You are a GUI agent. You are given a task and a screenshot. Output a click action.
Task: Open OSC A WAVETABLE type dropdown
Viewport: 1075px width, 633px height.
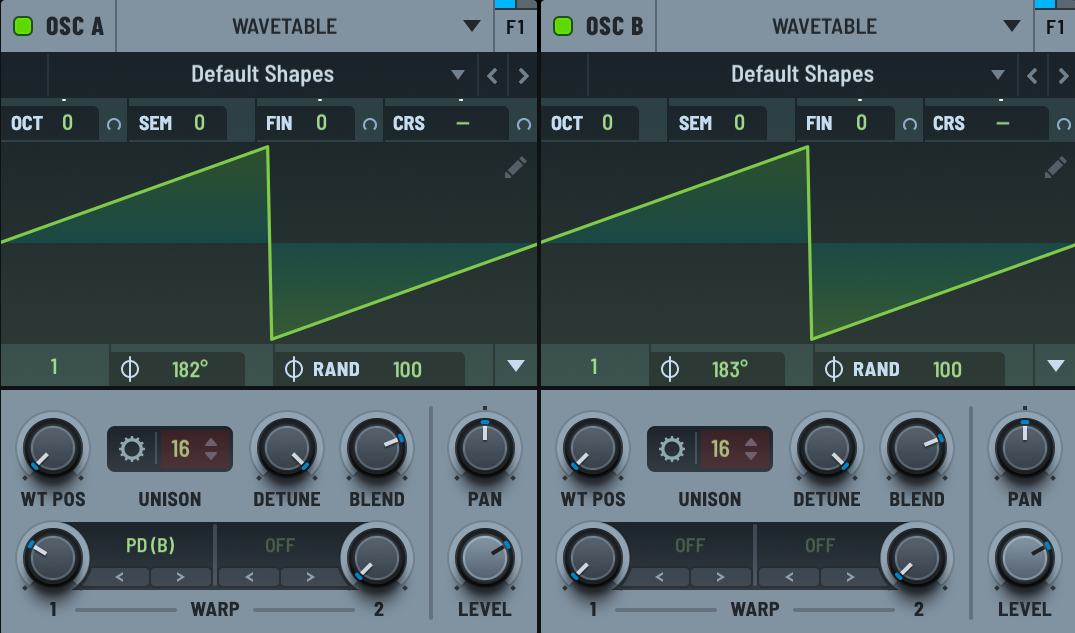305,26
